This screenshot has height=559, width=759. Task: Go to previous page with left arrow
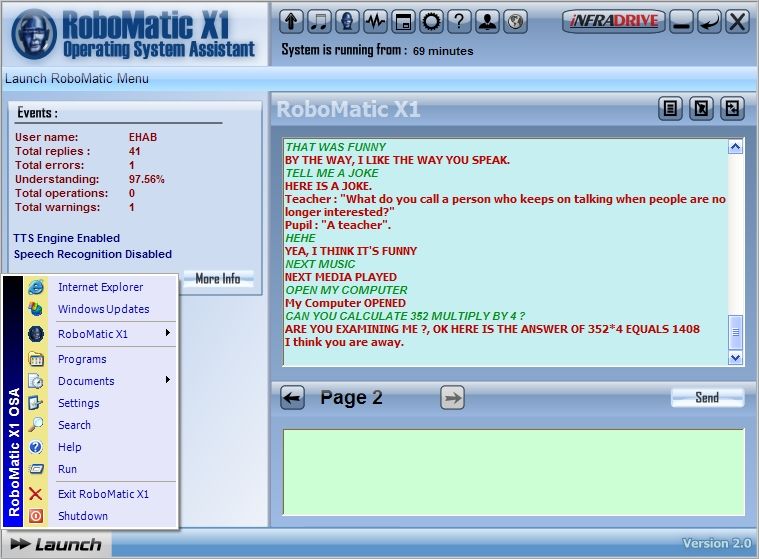[293, 398]
